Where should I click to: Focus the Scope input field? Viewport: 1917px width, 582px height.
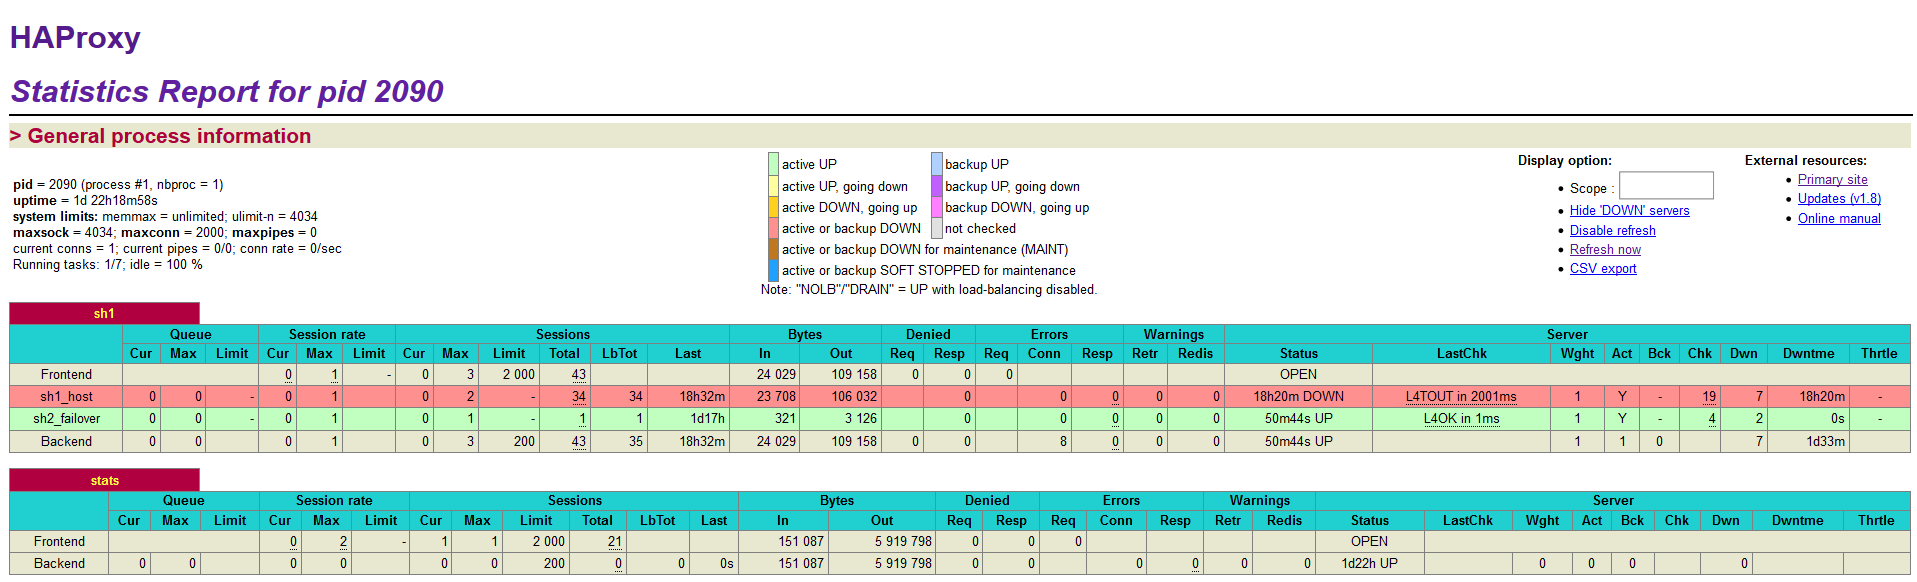1666,186
